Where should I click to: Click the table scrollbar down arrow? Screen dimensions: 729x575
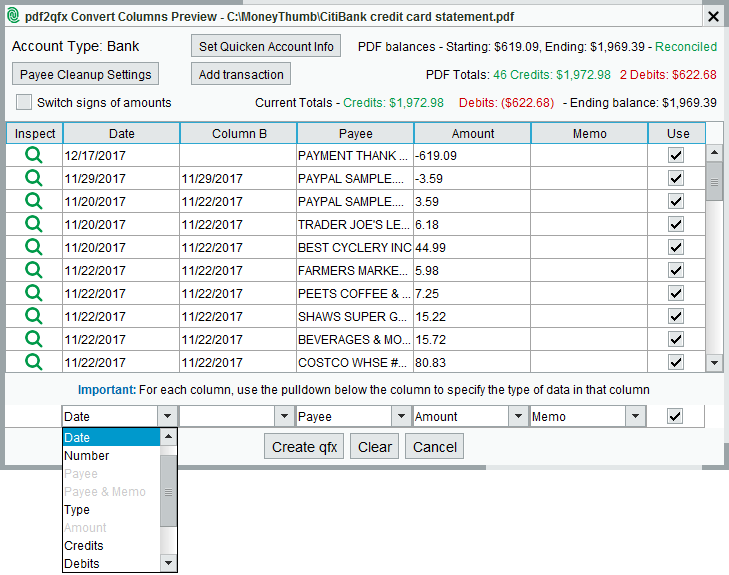715,363
